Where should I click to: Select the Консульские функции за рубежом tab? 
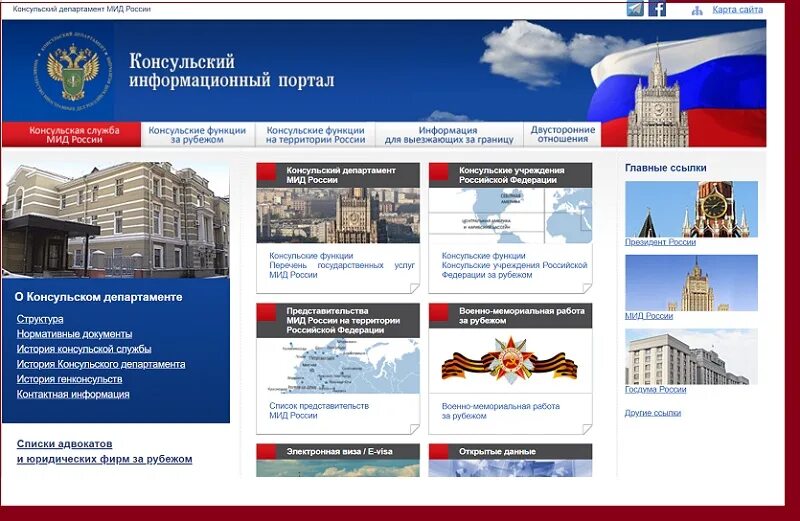[197, 135]
